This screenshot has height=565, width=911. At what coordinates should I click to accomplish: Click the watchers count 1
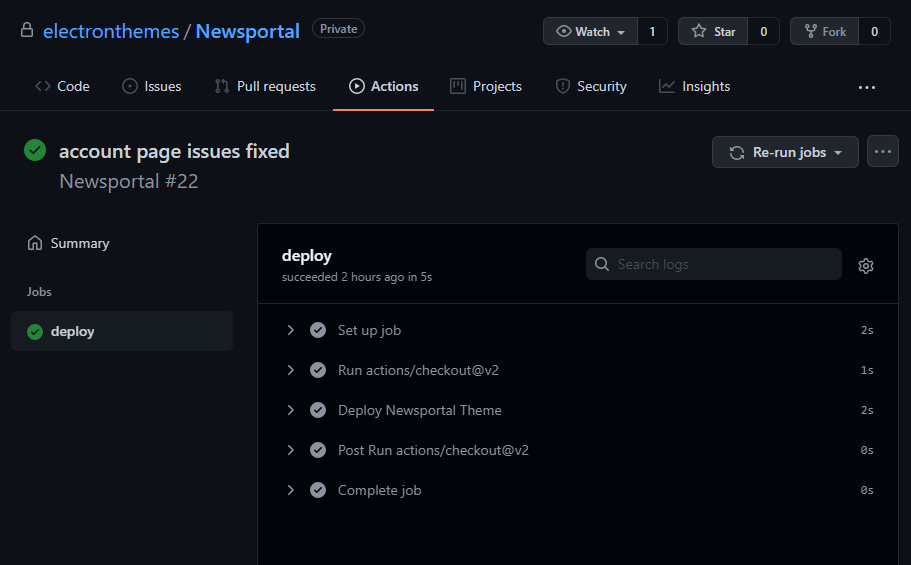(652, 31)
